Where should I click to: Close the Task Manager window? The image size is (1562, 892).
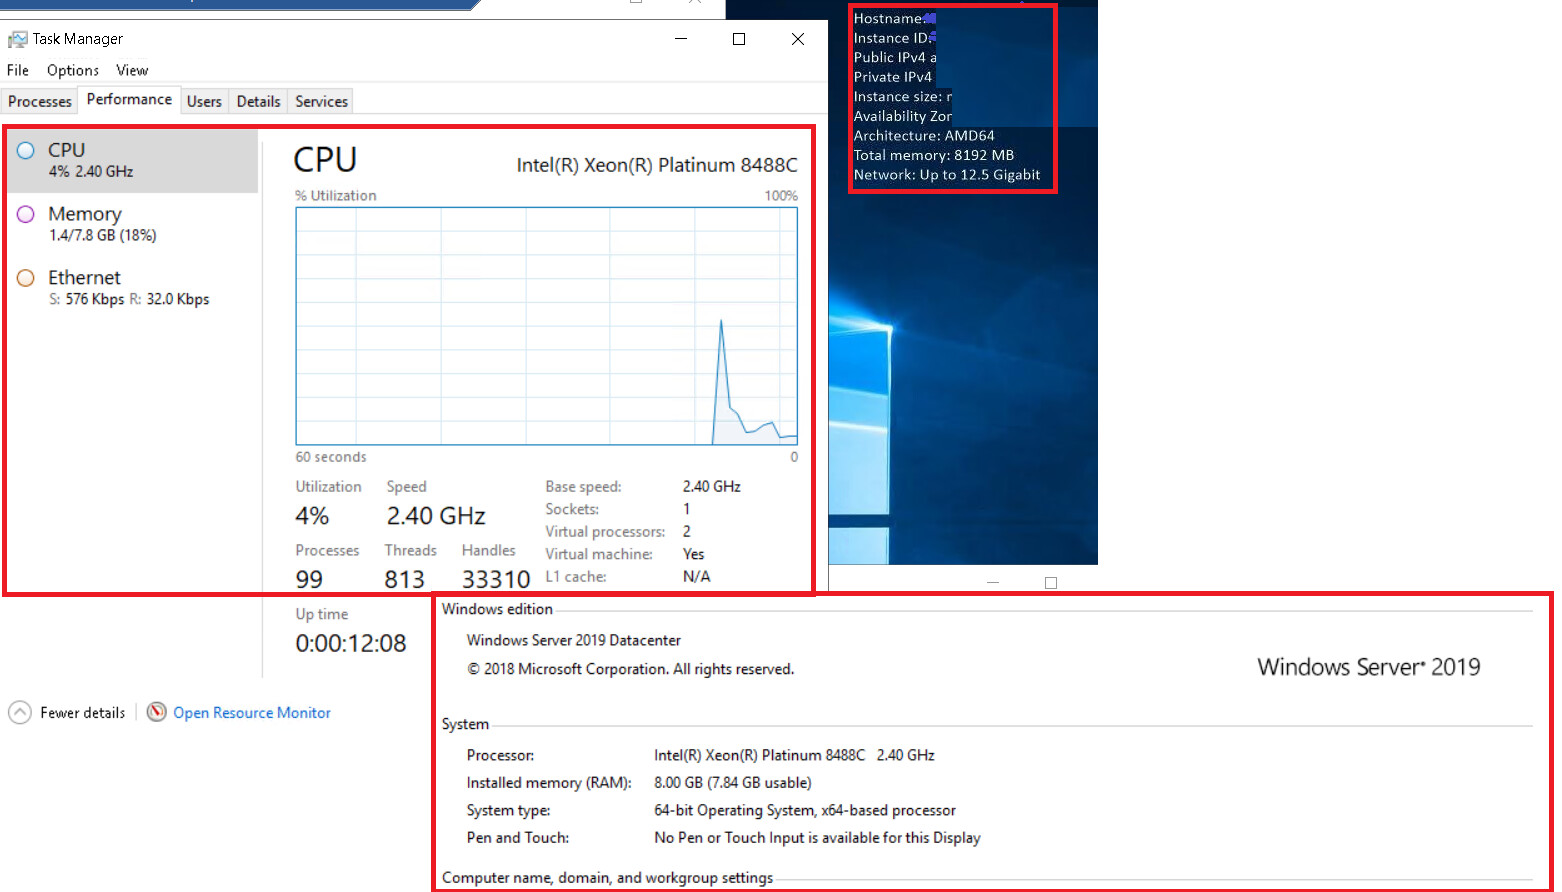[x=798, y=39]
